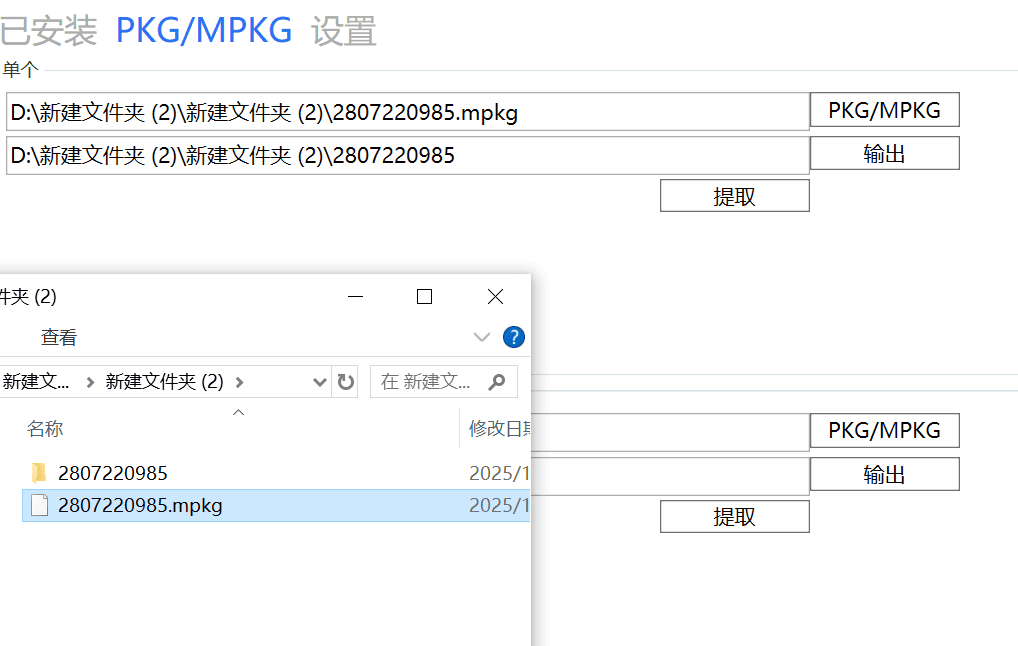Open the address bar history dropdown
1018x646 pixels.
[x=320, y=382]
